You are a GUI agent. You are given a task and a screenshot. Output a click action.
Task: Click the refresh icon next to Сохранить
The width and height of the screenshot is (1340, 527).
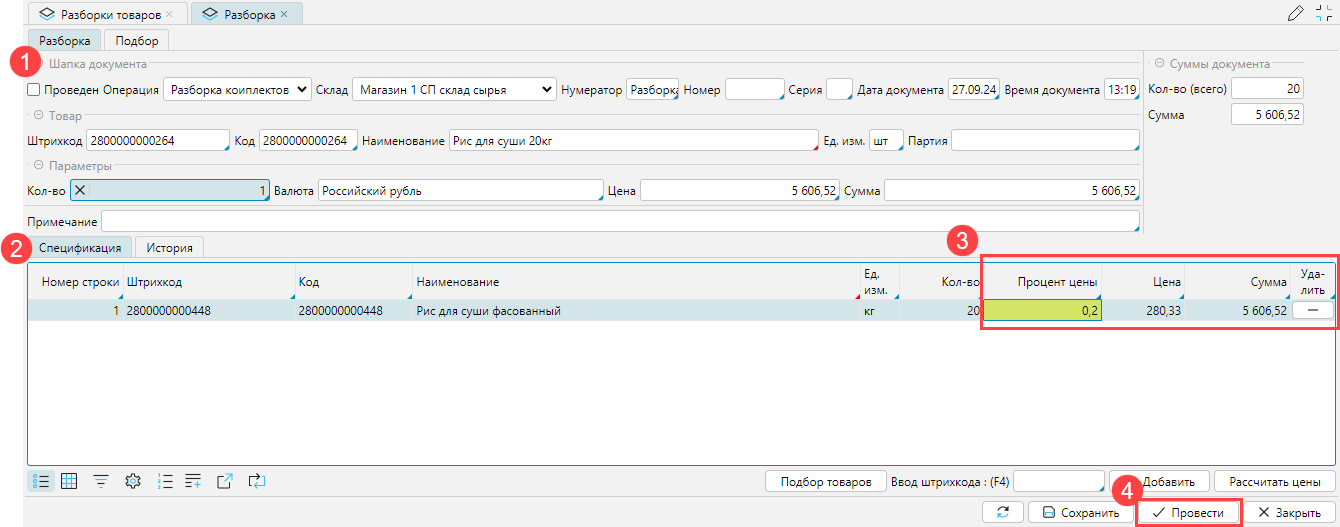1003,512
